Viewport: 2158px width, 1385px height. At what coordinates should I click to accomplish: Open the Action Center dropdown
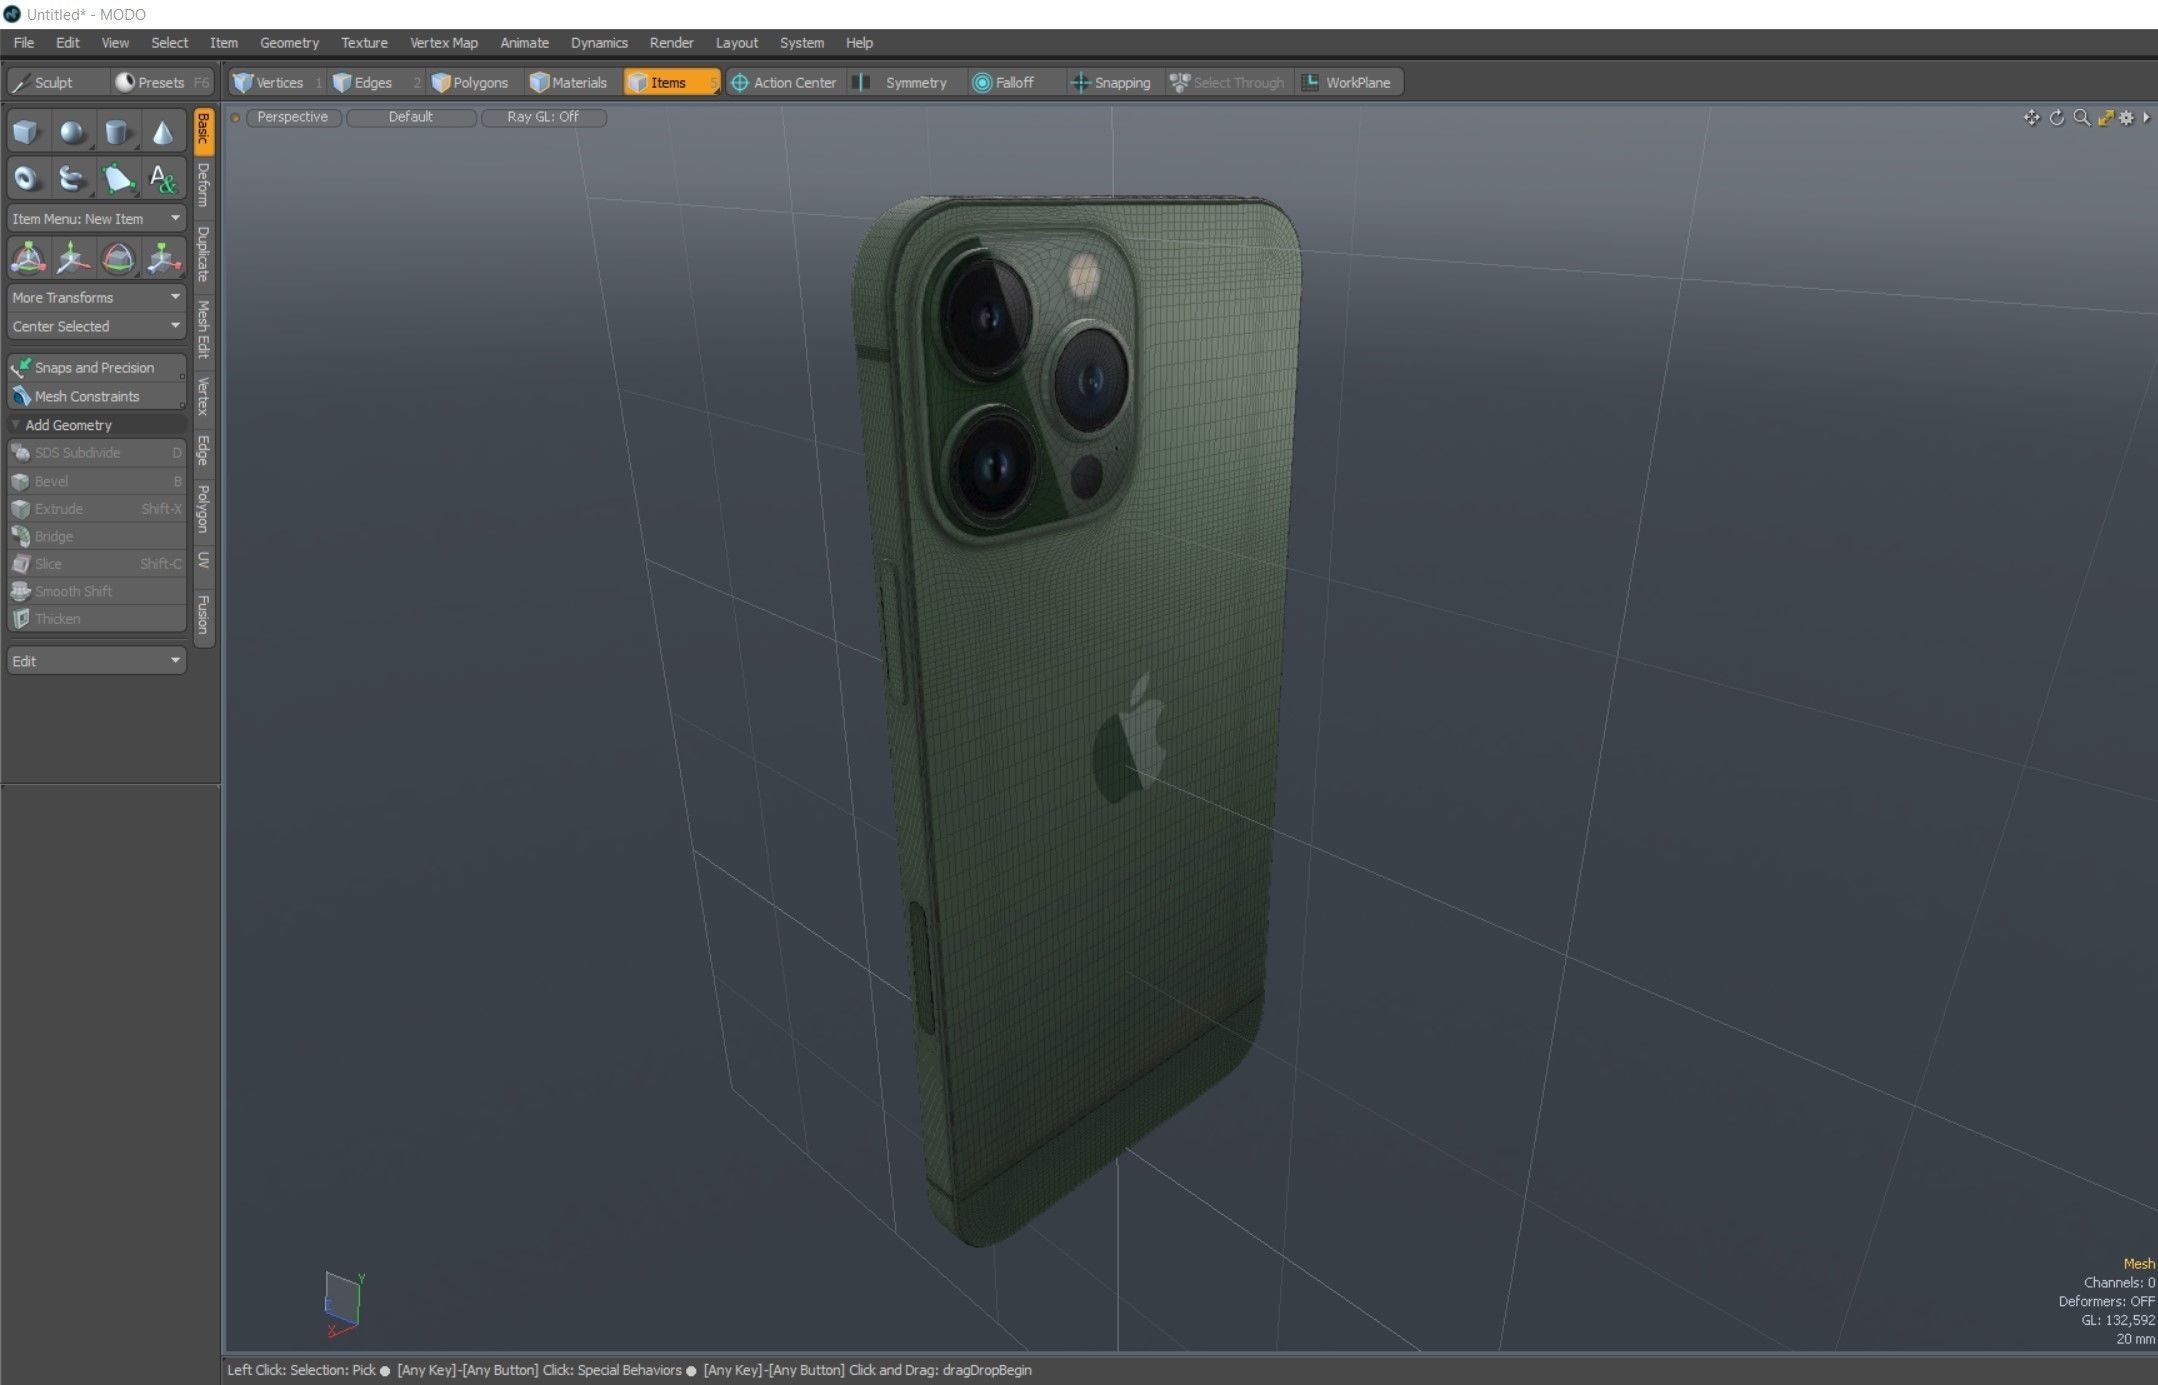pos(785,82)
